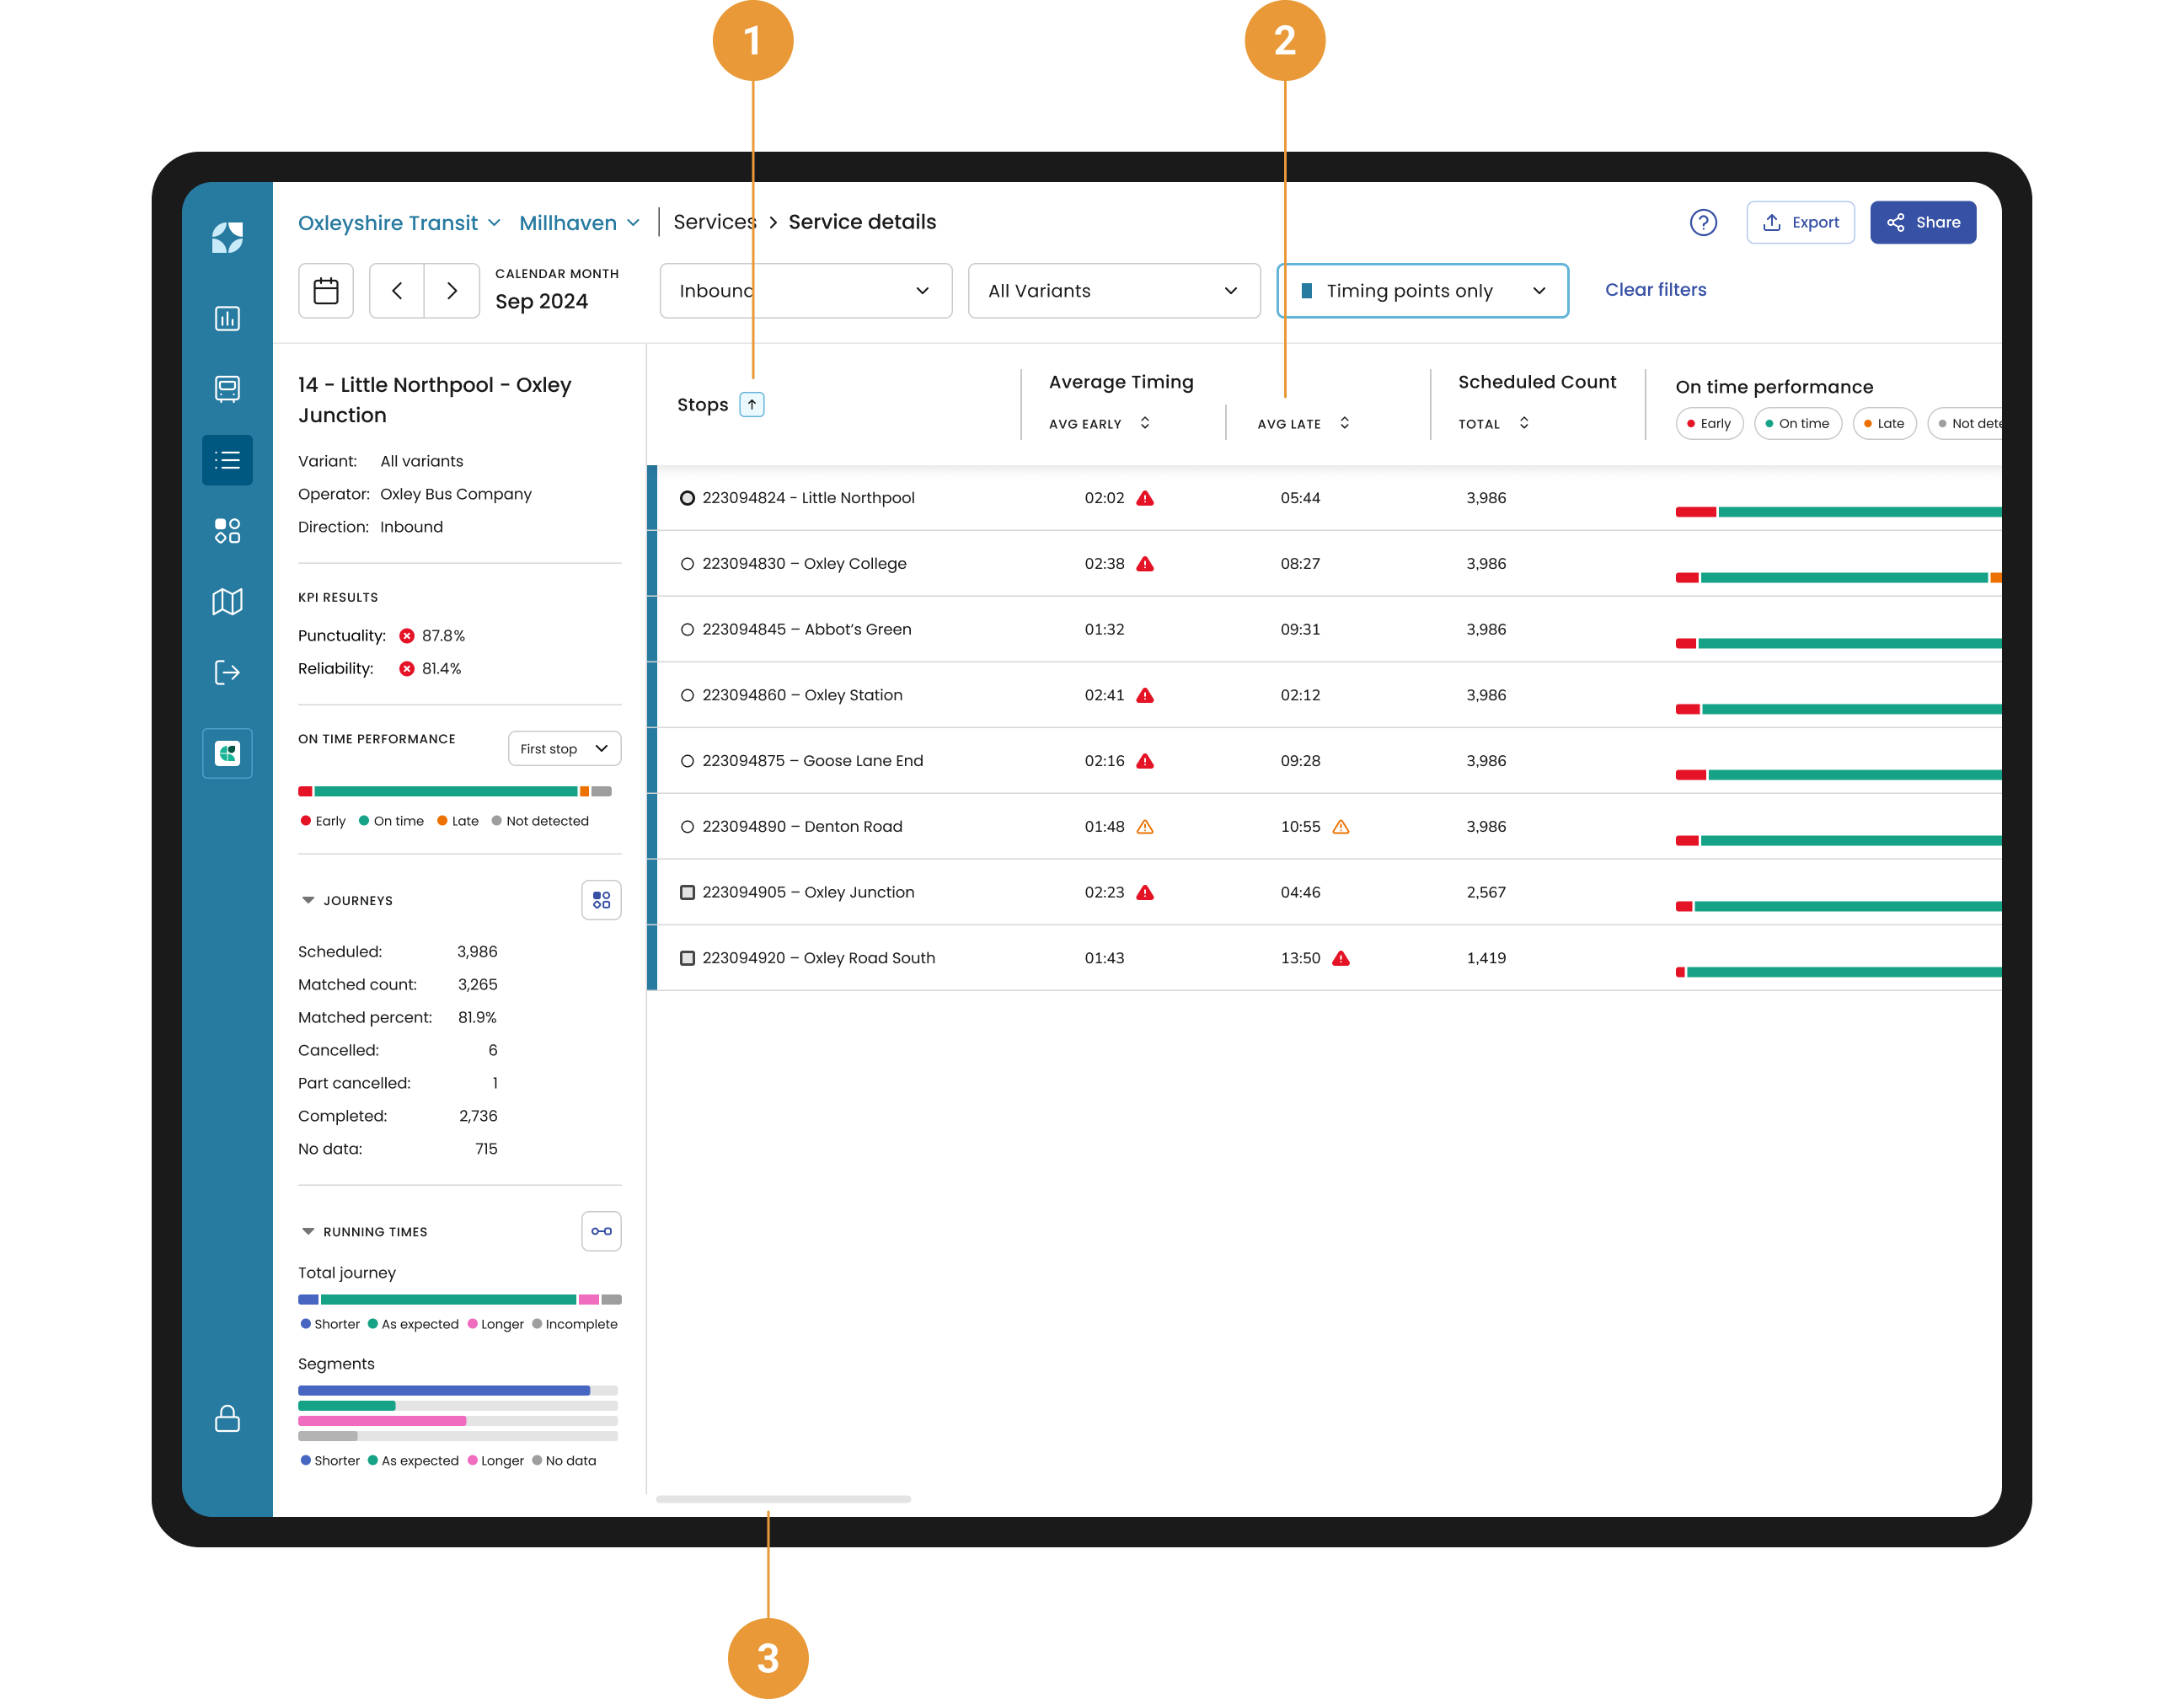Viewport: 2184px width, 1699px height.
Task: Click the Clear filters link
Action: coord(1655,290)
